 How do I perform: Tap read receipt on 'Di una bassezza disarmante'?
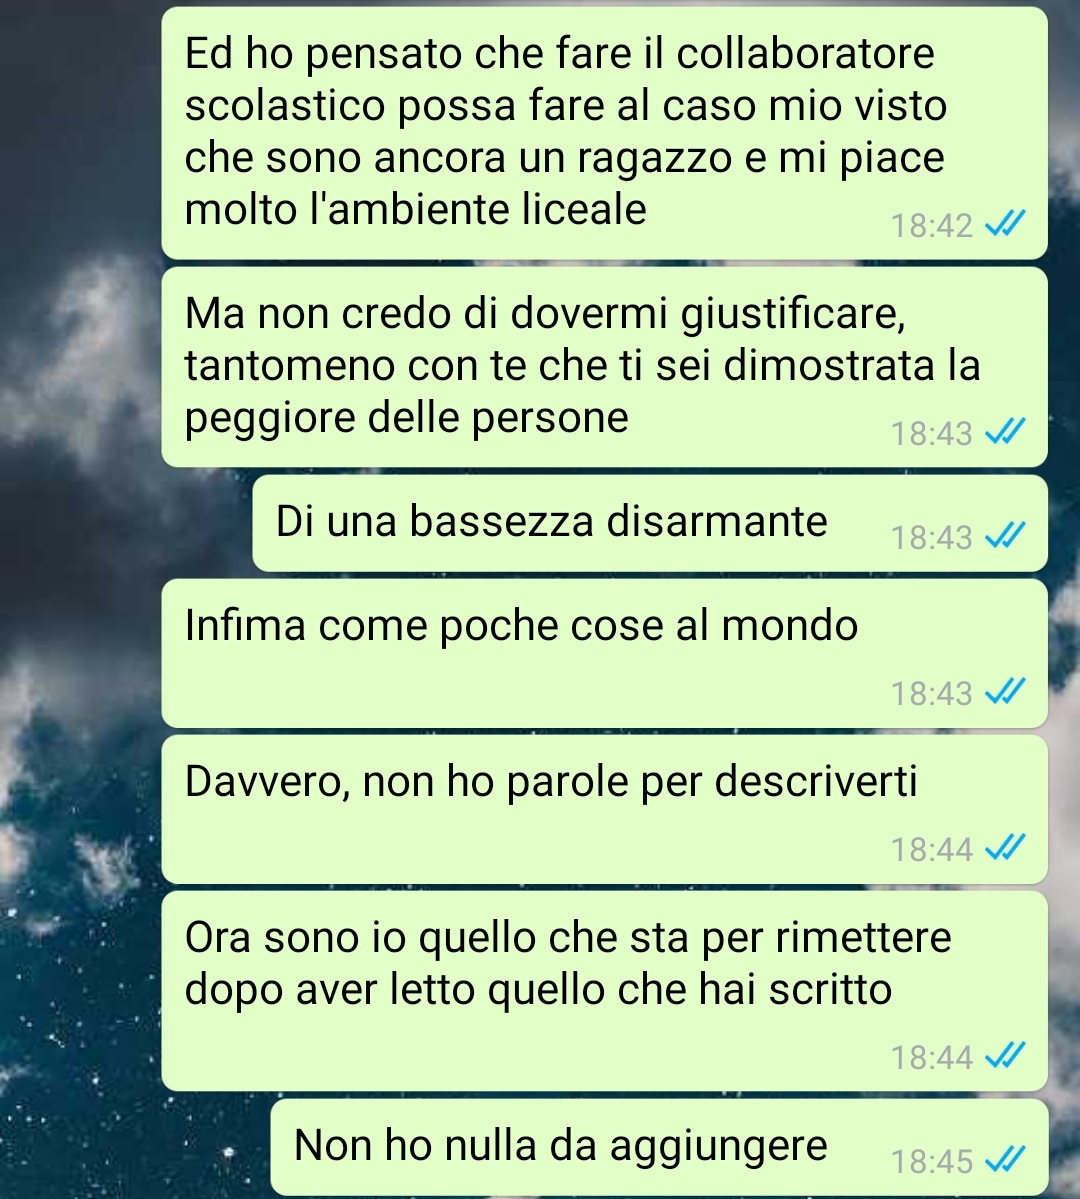click(1004, 537)
